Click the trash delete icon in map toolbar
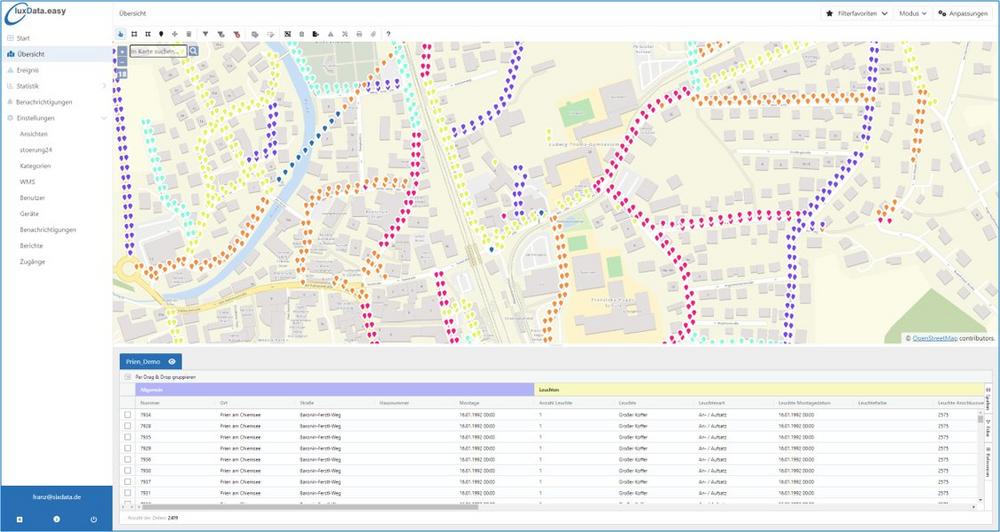 [189, 33]
